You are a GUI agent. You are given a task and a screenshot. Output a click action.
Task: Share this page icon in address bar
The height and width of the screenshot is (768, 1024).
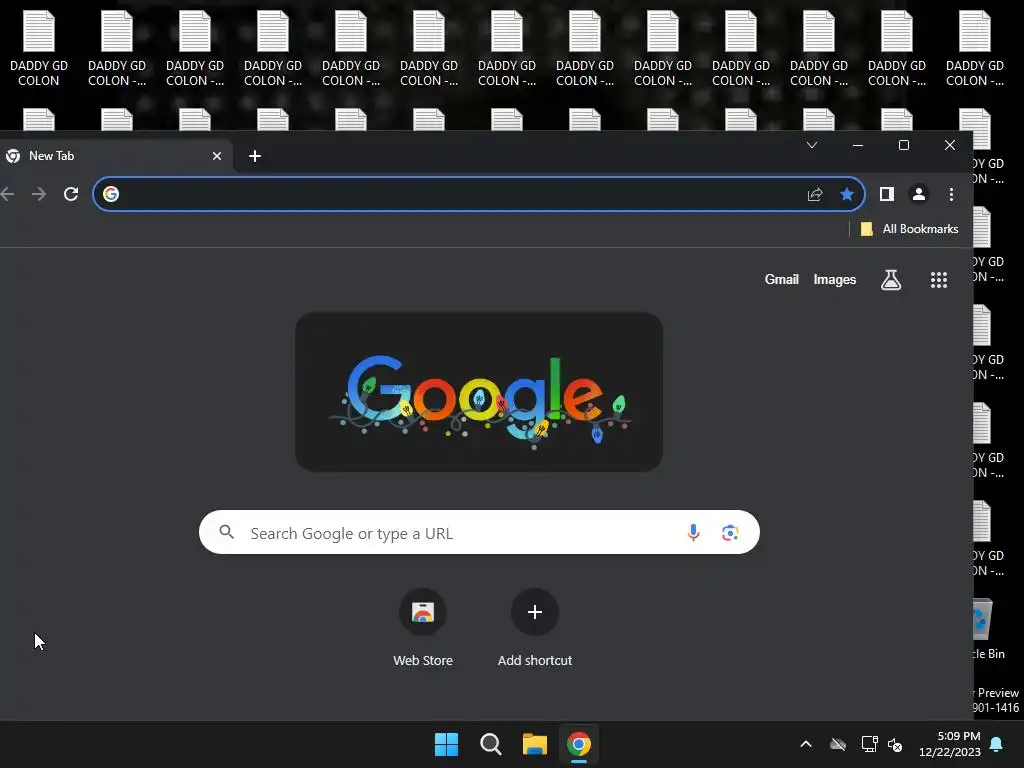[814, 194]
